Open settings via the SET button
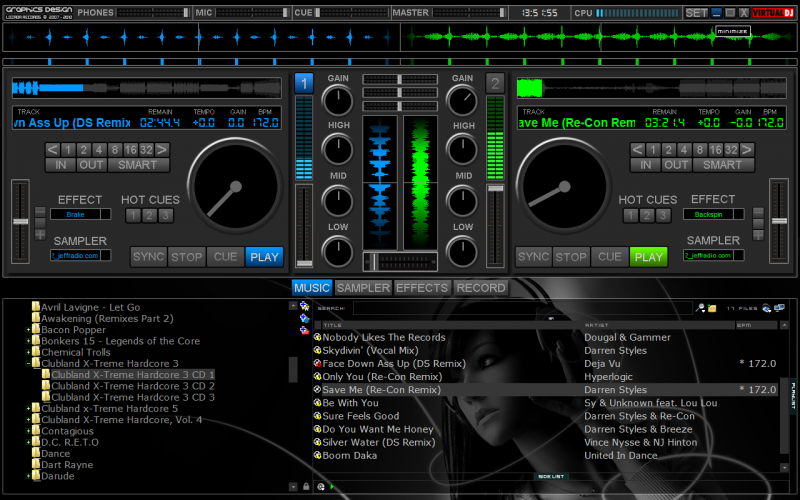 point(696,13)
